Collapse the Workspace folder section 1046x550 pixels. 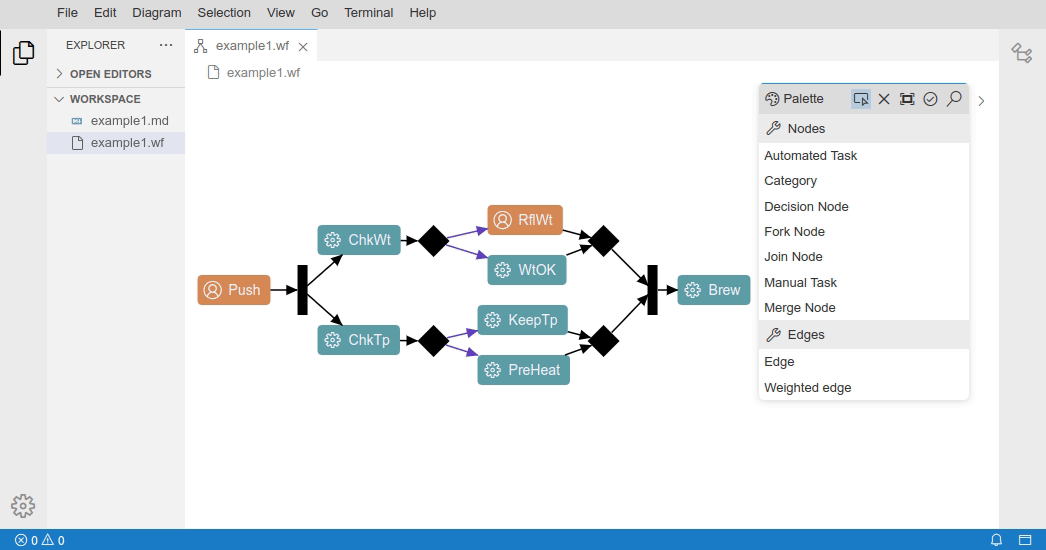click(105, 99)
